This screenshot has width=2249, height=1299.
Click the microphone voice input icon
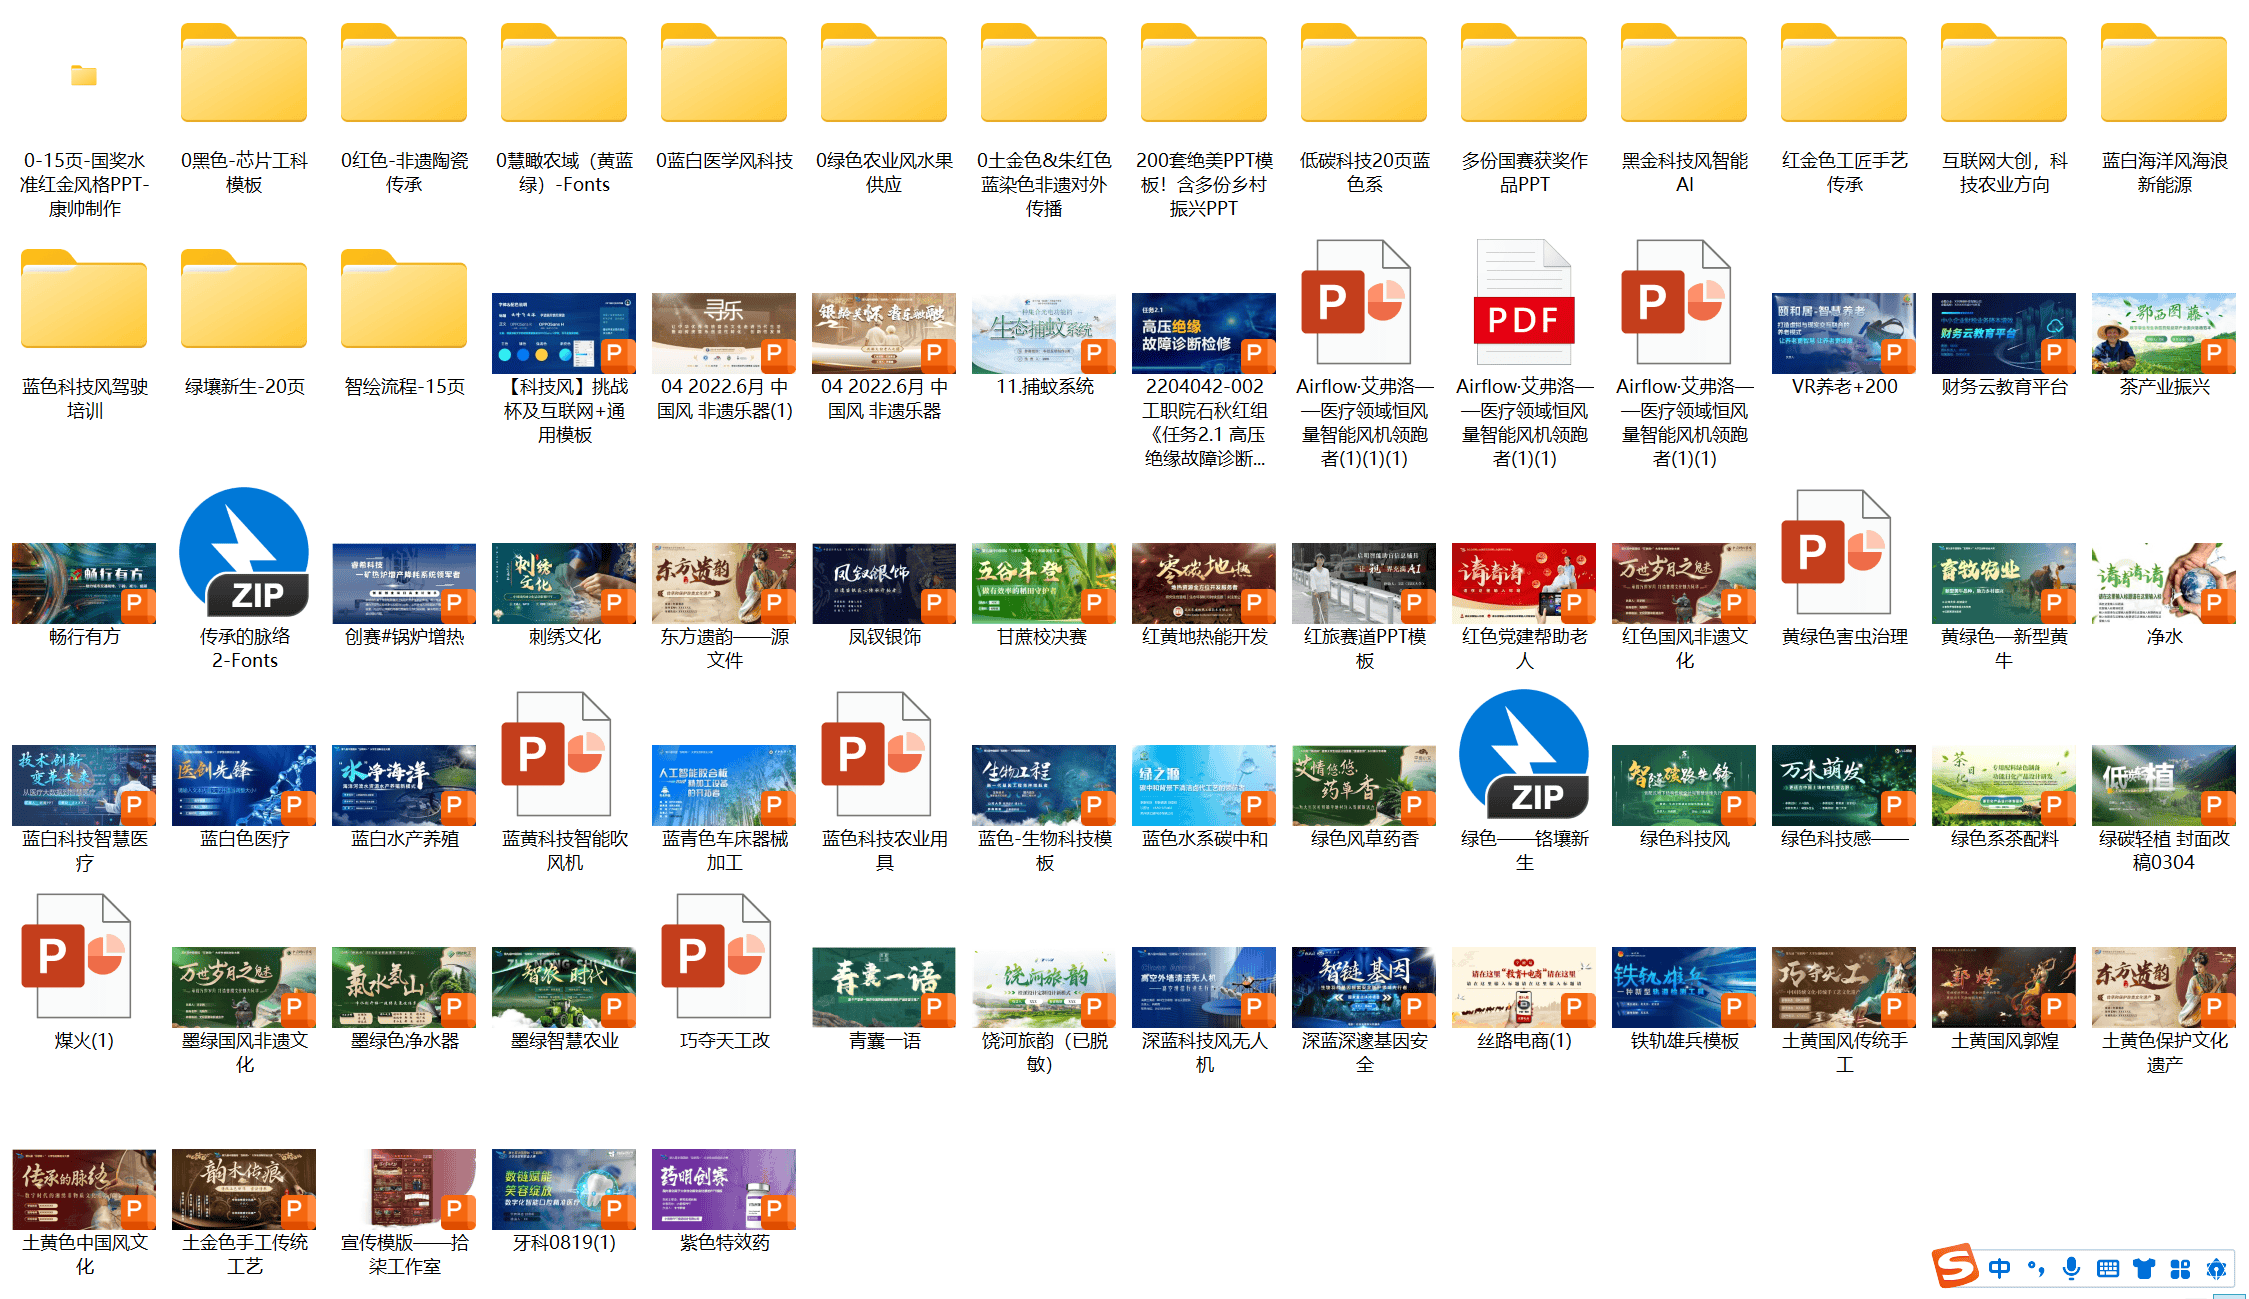click(2072, 1268)
